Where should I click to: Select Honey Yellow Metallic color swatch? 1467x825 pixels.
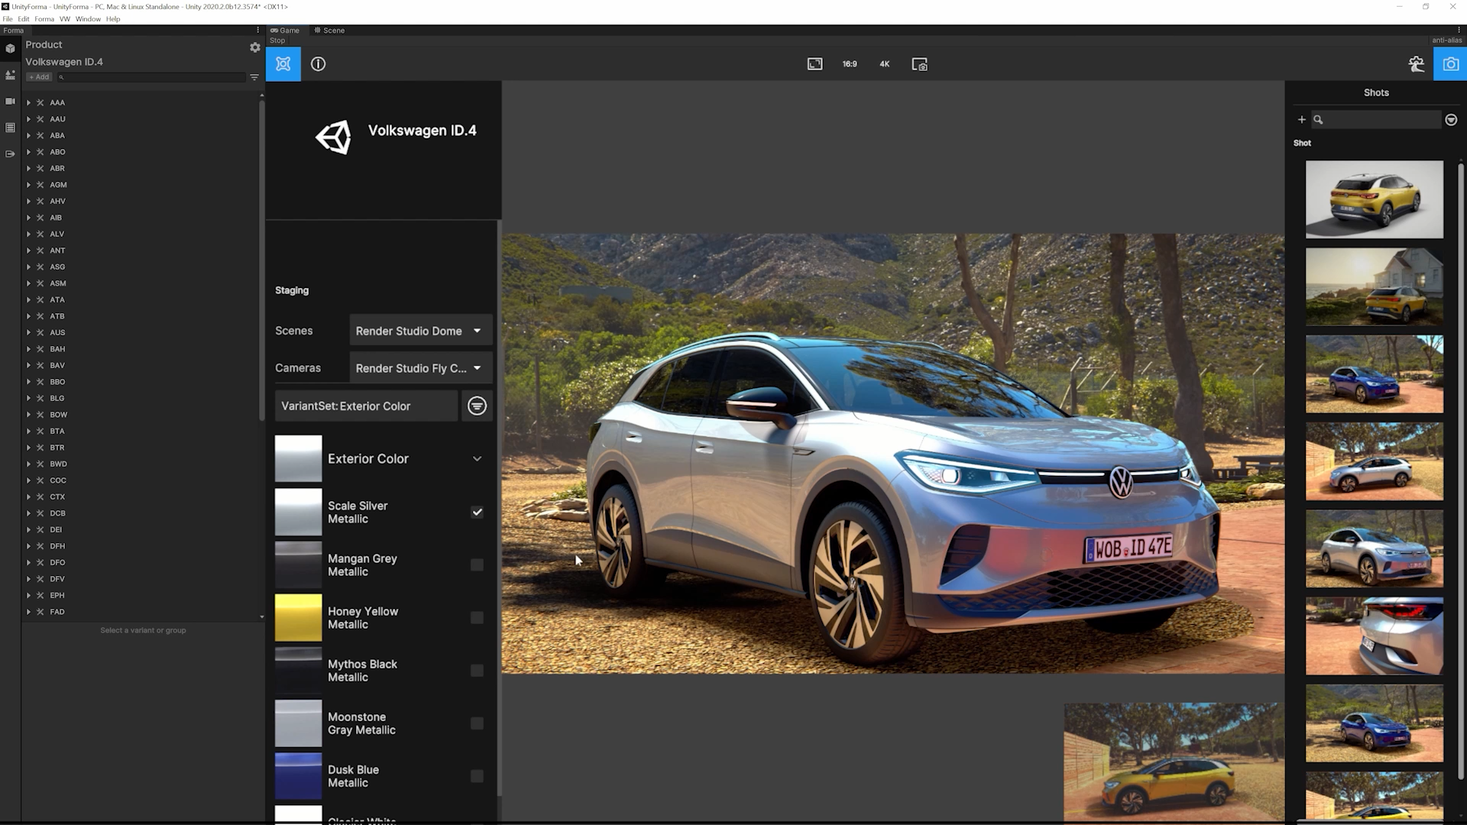[298, 618]
